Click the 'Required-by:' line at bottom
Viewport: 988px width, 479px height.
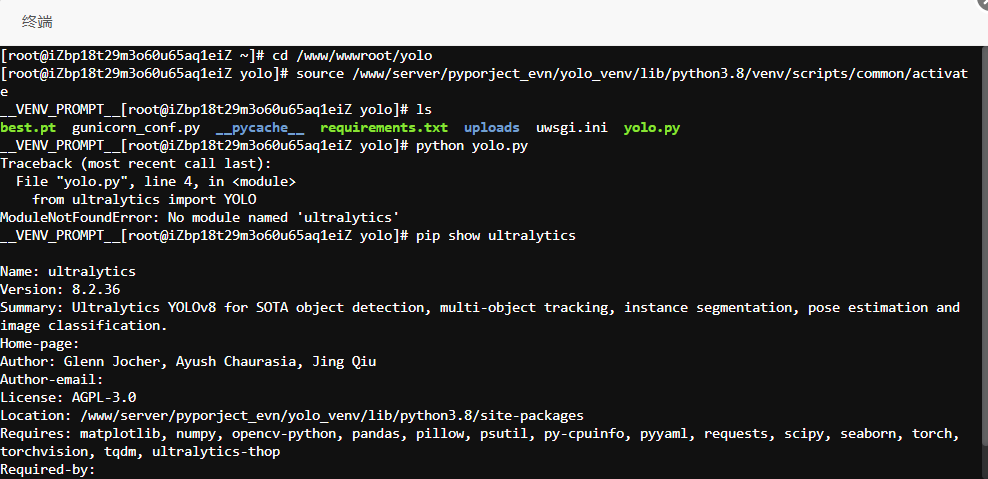(47, 470)
